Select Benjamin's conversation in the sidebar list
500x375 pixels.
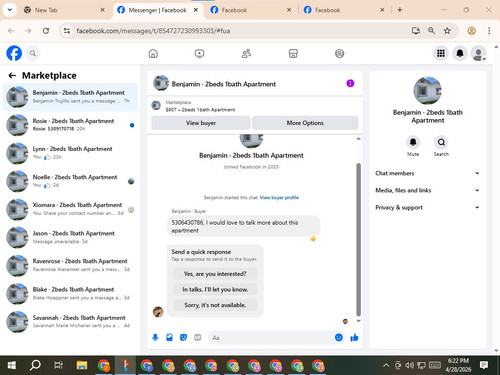(x=70, y=97)
